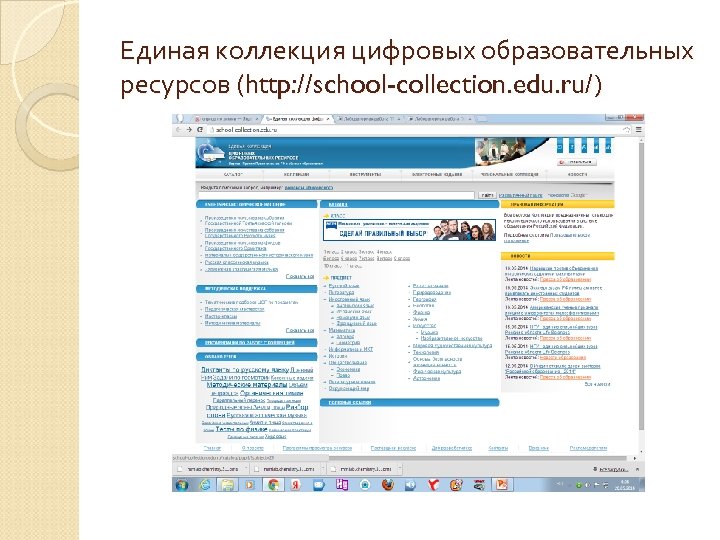
Task: Click 'Диктанты по русскому языку' tag
Action: (x=245, y=370)
